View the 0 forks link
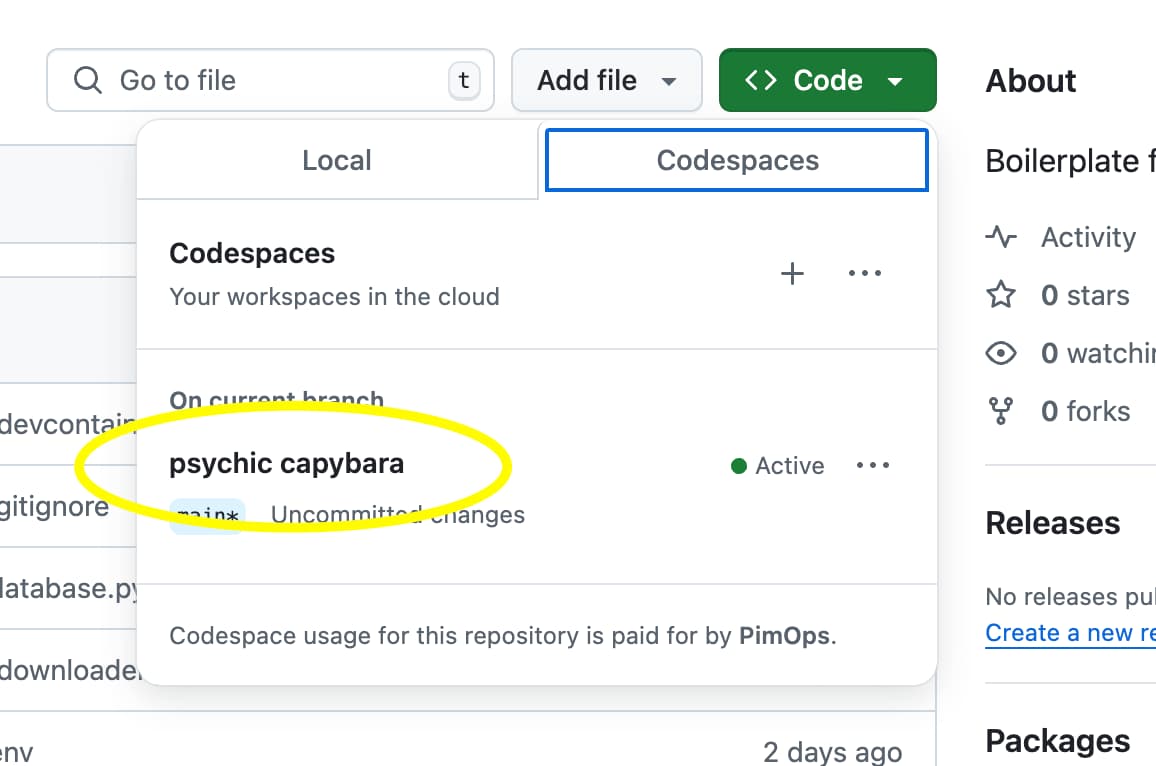This screenshot has width=1156, height=766. pos(1085,412)
